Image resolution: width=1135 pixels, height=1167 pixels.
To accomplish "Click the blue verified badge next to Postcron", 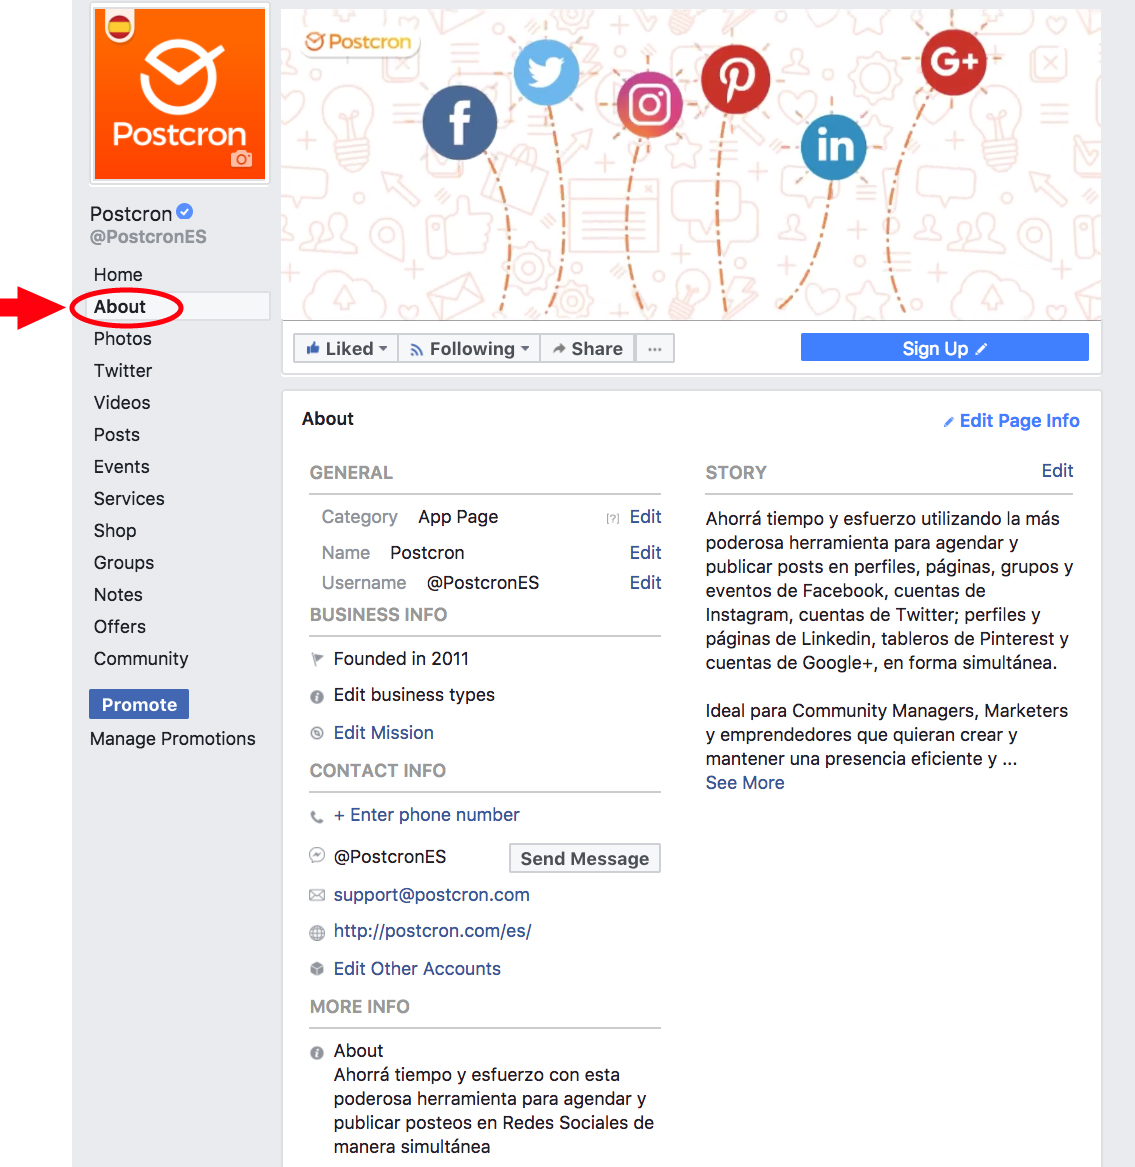I will (185, 212).
